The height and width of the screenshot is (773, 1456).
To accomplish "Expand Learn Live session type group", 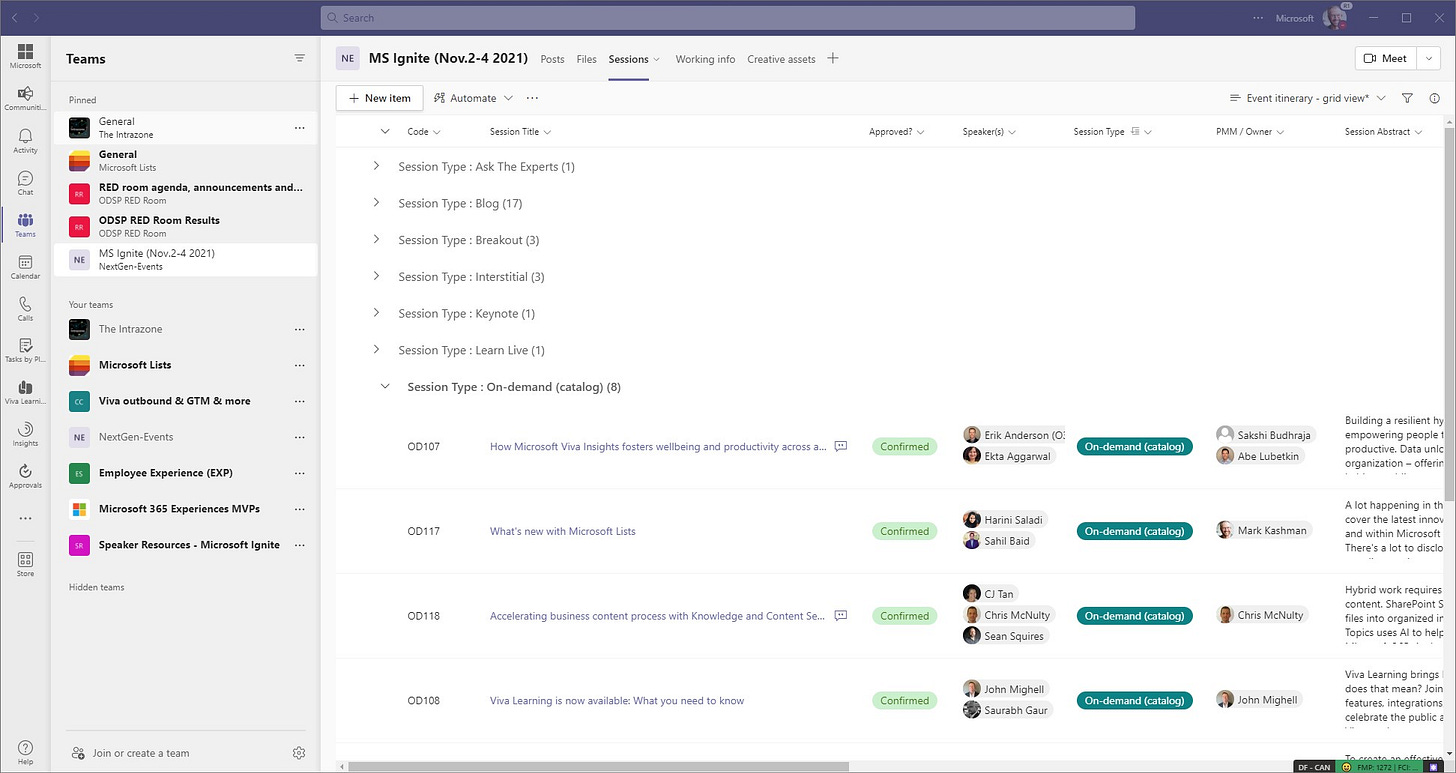I will [x=376, y=349].
